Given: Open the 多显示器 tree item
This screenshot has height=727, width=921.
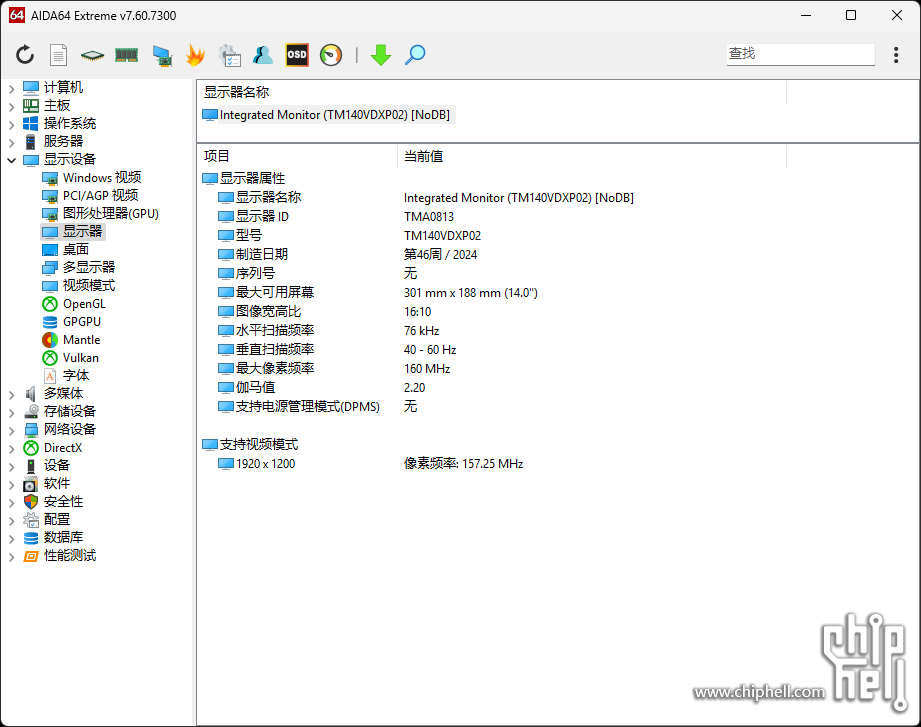Looking at the screenshot, I should point(79,267).
